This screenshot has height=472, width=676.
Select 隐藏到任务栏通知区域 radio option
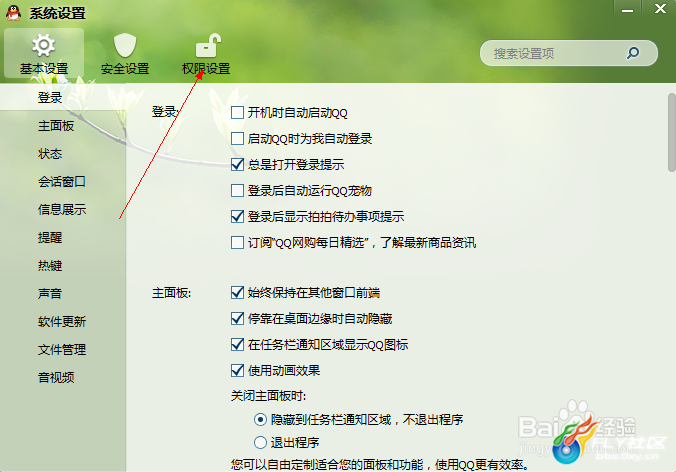(260, 419)
